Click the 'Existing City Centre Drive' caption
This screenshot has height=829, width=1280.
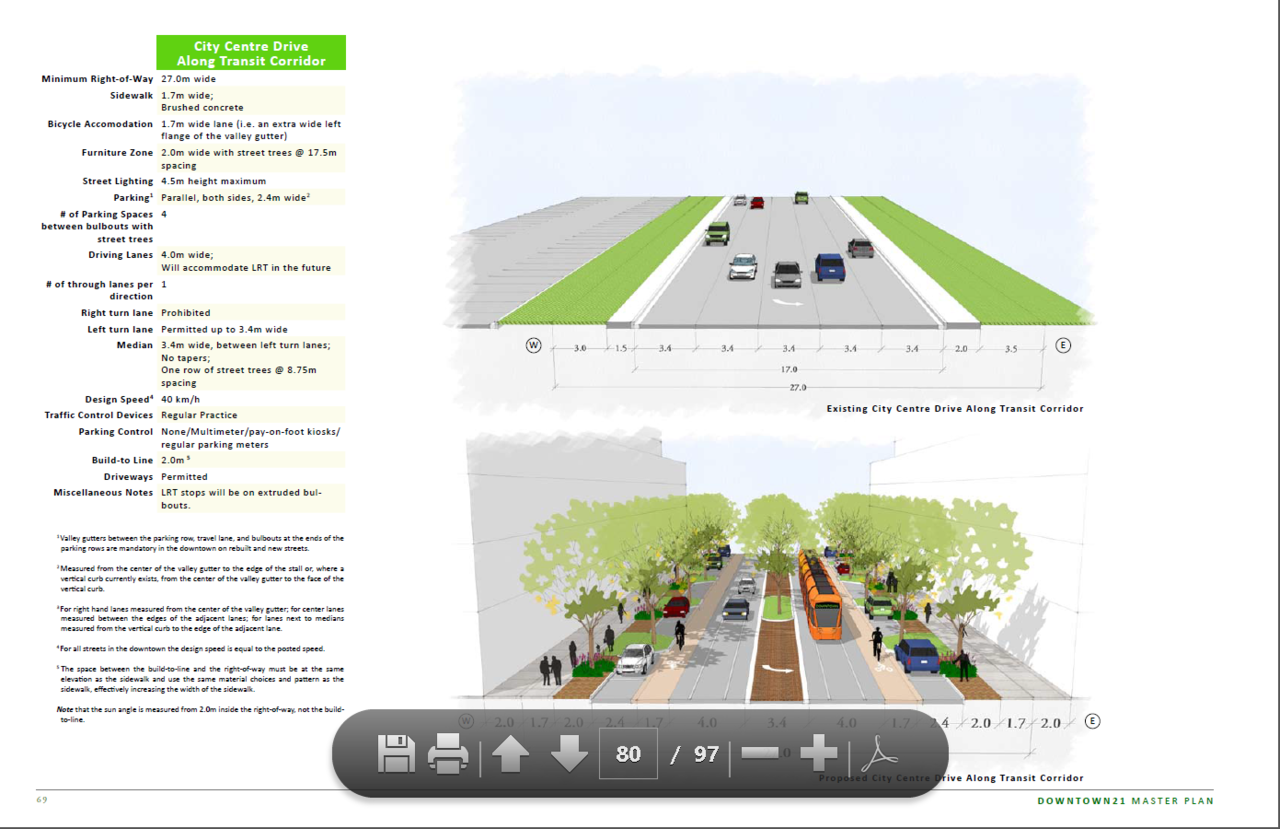(x=955, y=409)
